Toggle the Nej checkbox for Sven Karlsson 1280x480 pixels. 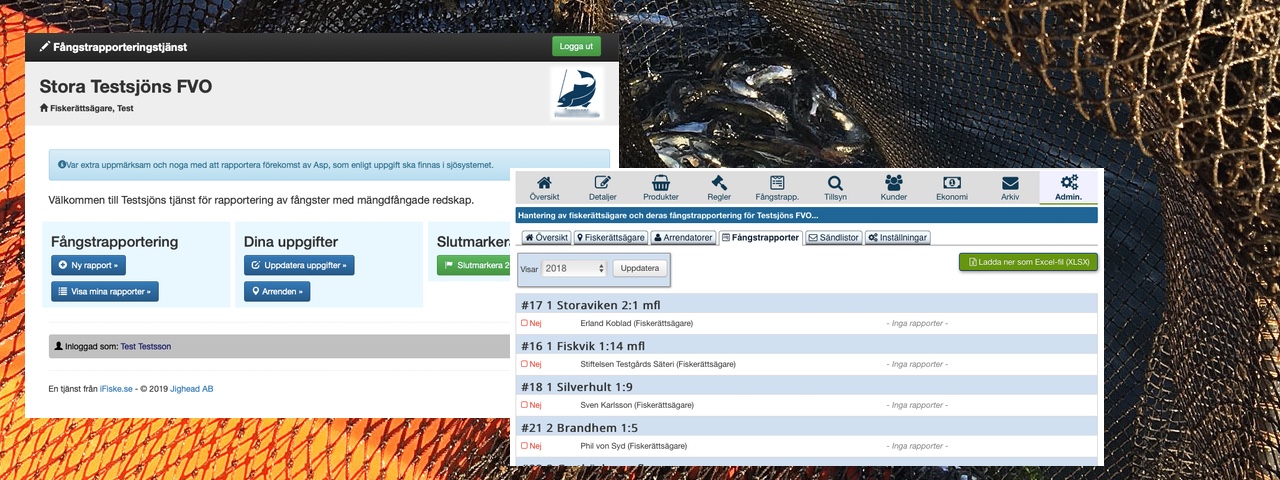(x=524, y=405)
